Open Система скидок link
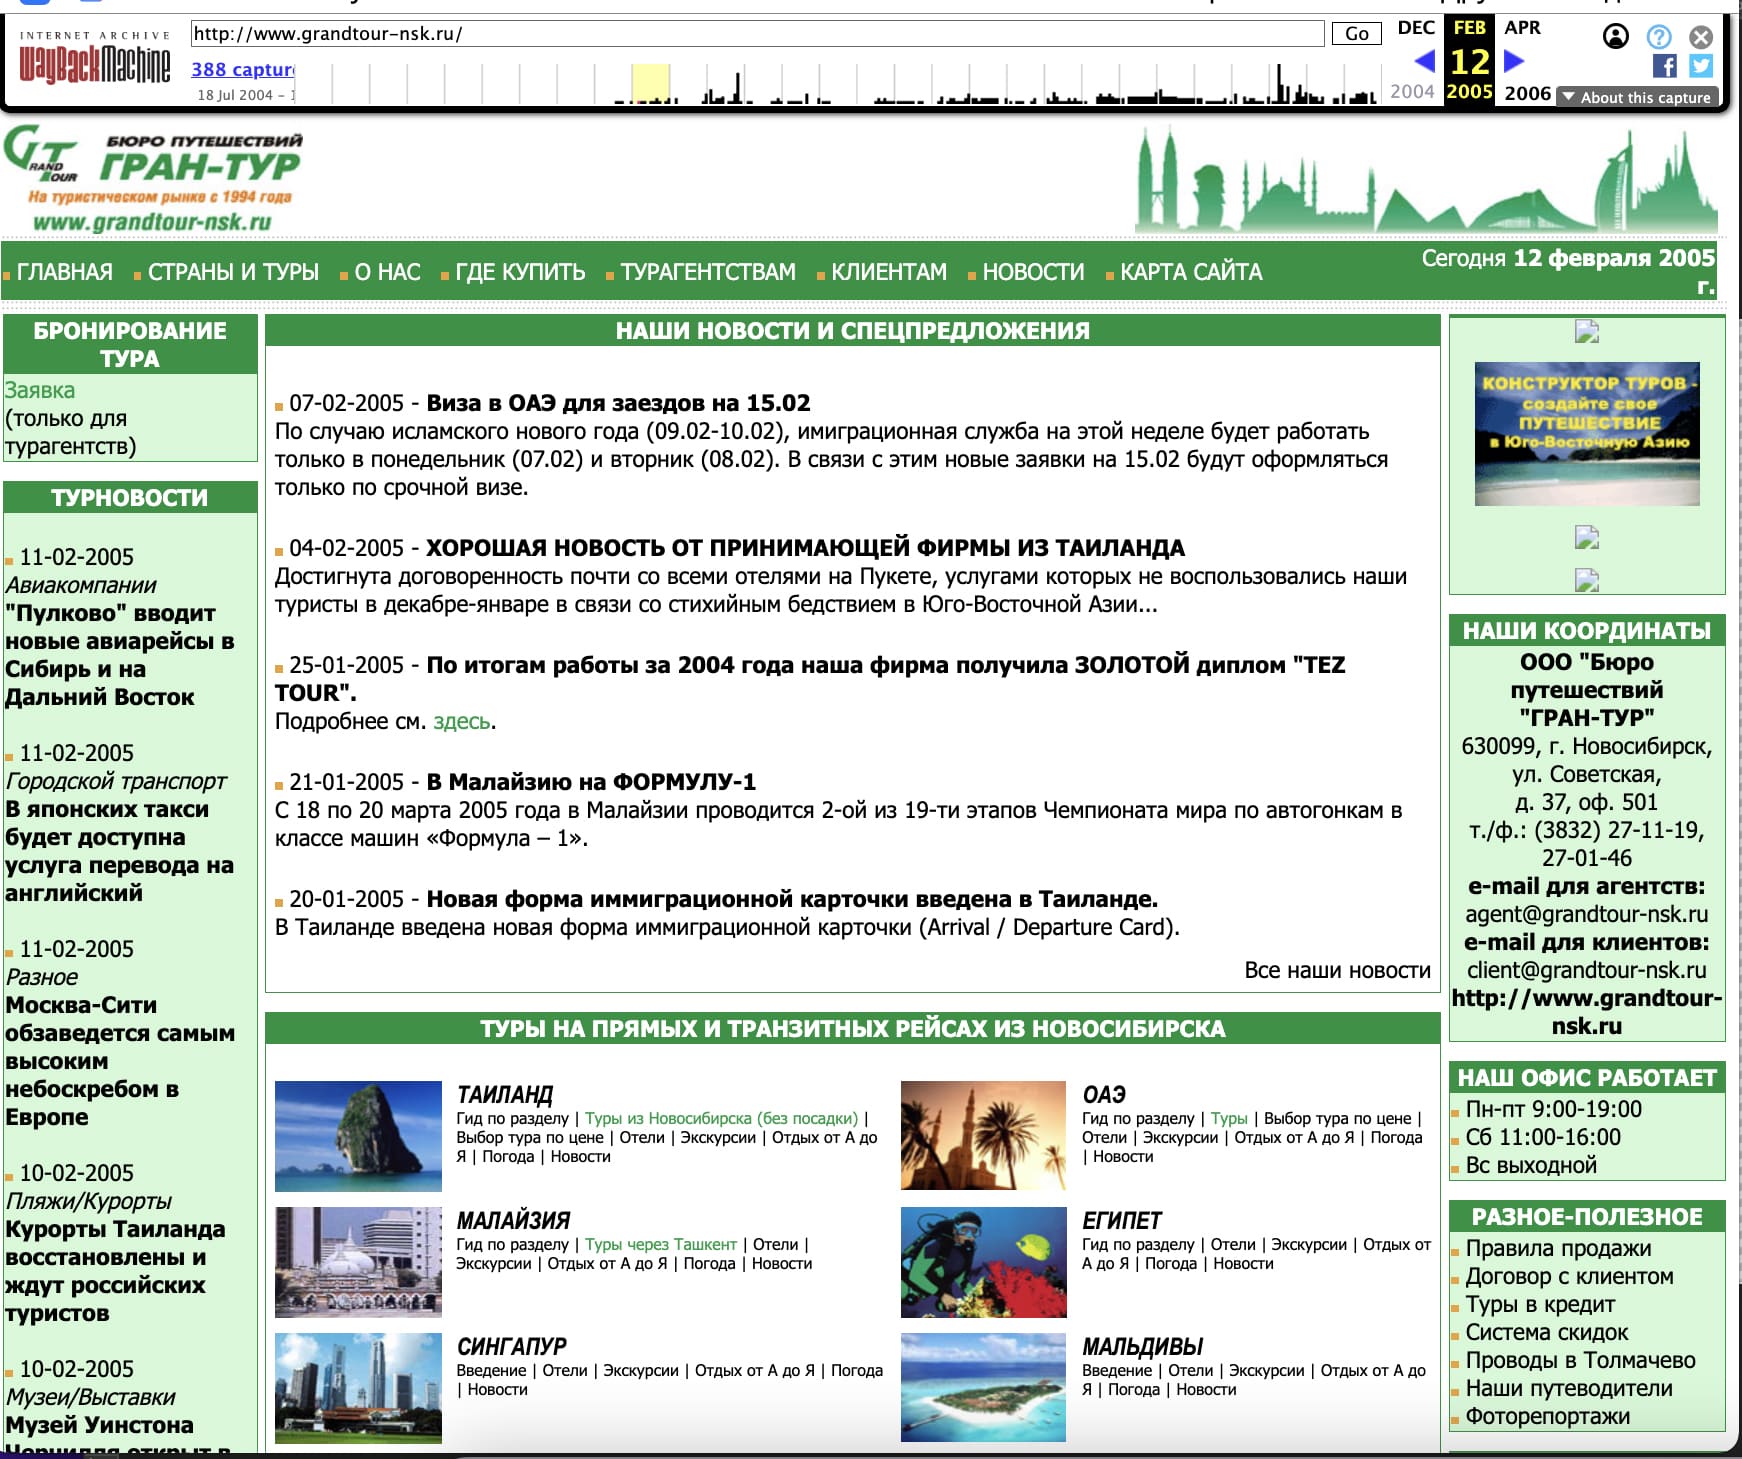Image resolution: width=1742 pixels, height=1459 pixels. tap(1547, 1332)
